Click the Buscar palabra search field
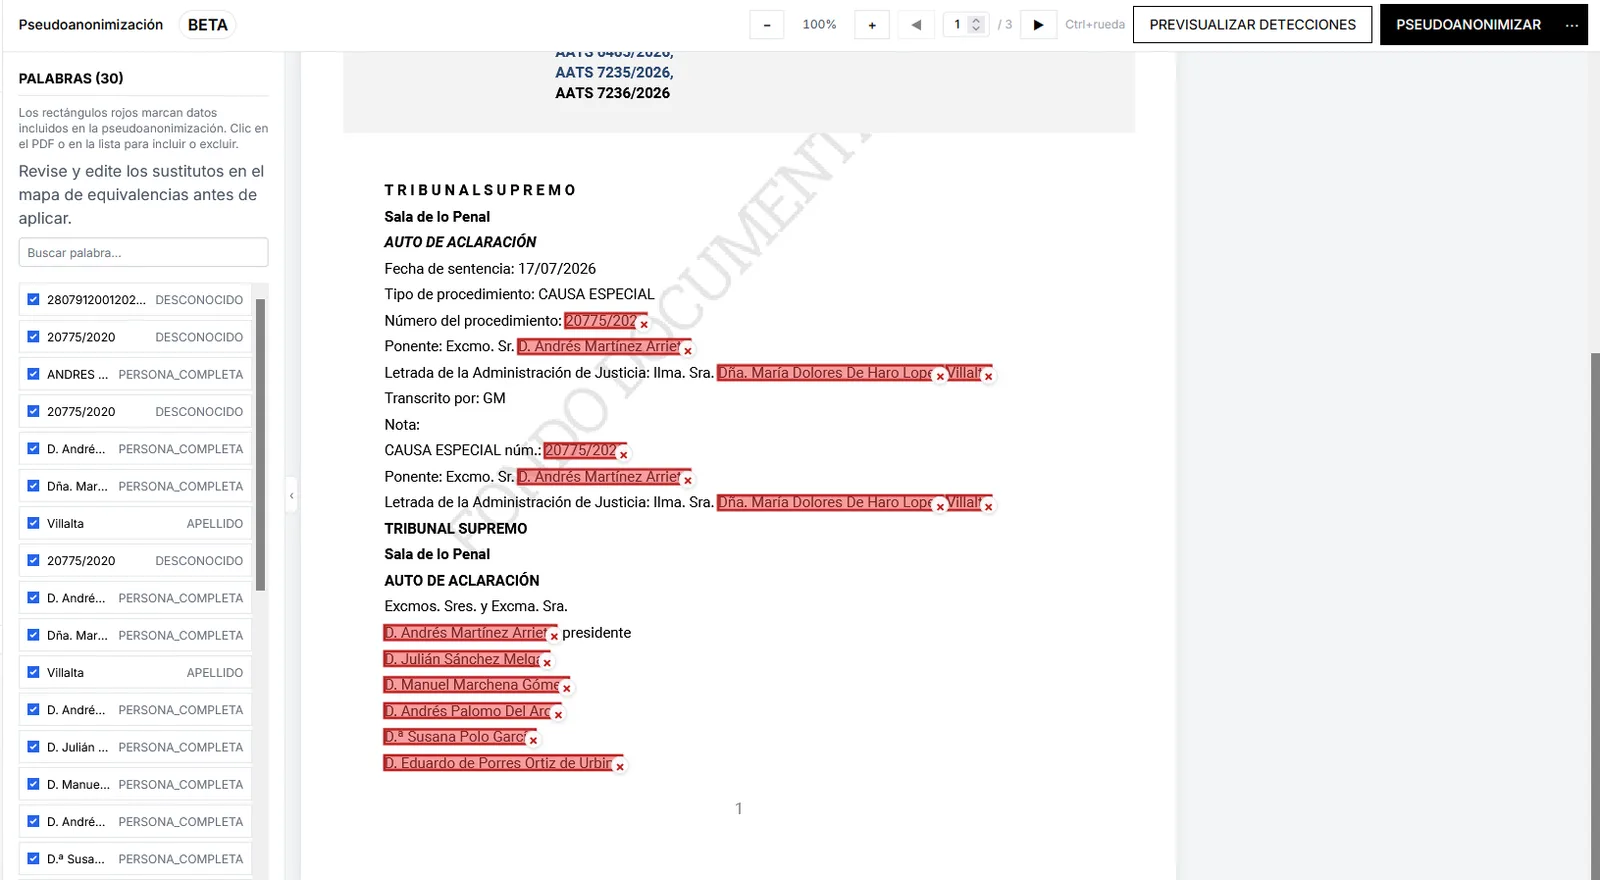This screenshot has height=880, width=1600. pos(143,252)
